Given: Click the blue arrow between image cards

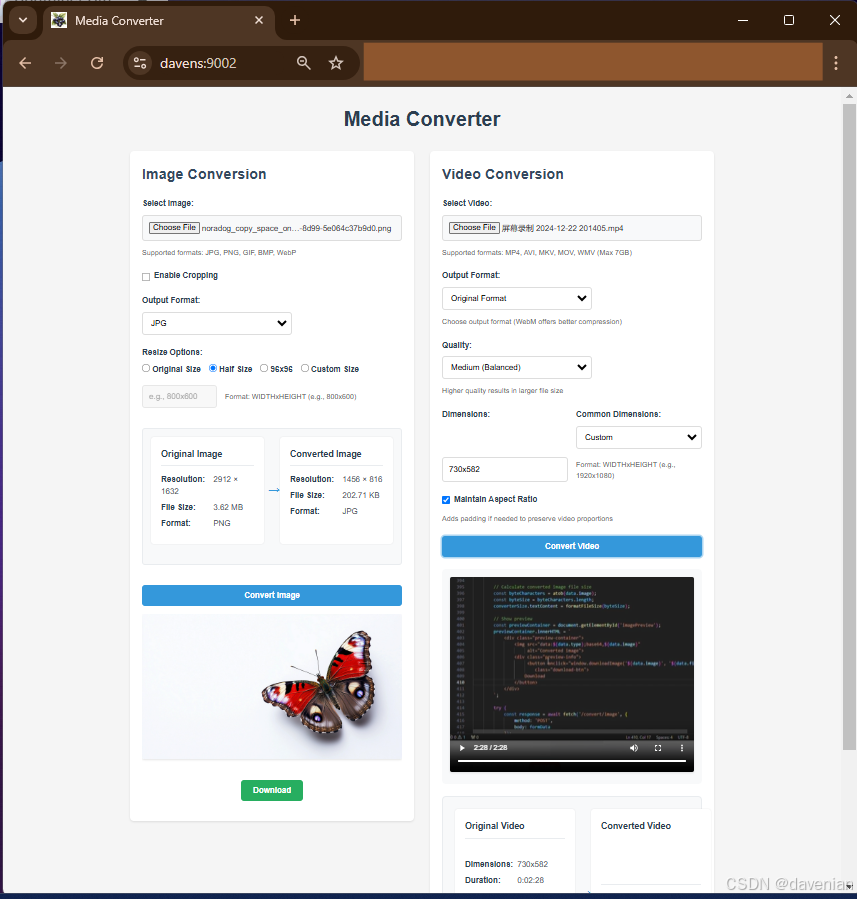Looking at the screenshot, I should pos(274,490).
